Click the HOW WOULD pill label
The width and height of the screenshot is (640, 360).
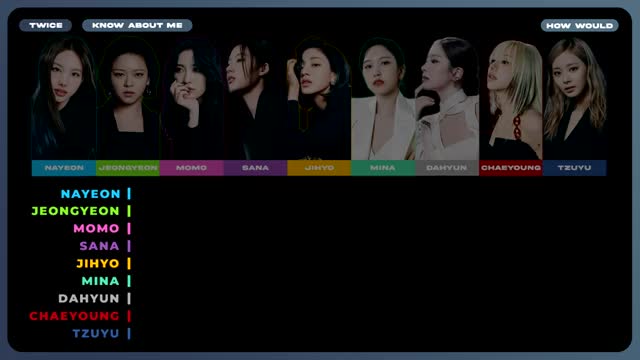click(580, 26)
